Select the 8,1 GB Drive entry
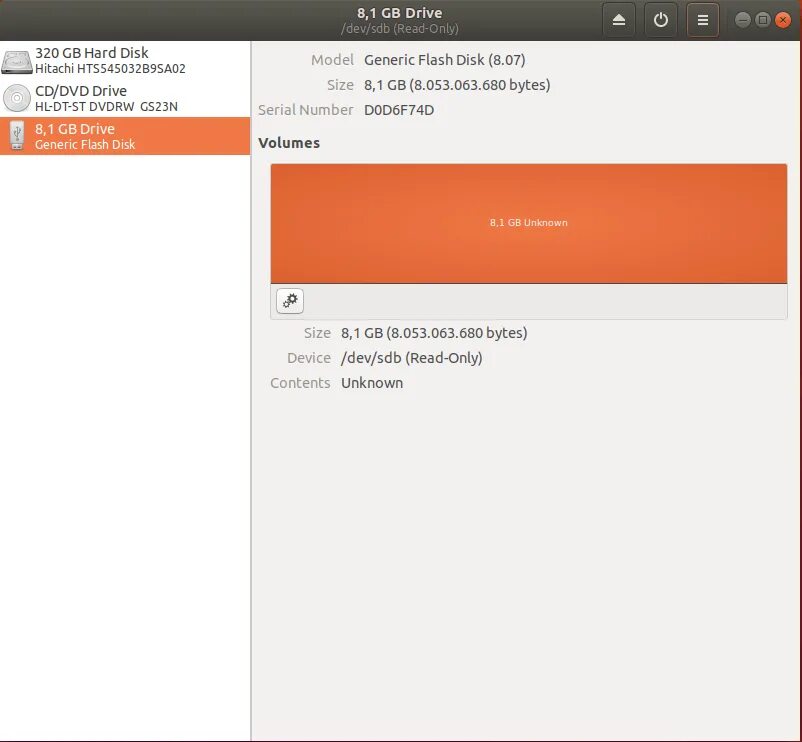The image size is (802, 742). [125, 136]
